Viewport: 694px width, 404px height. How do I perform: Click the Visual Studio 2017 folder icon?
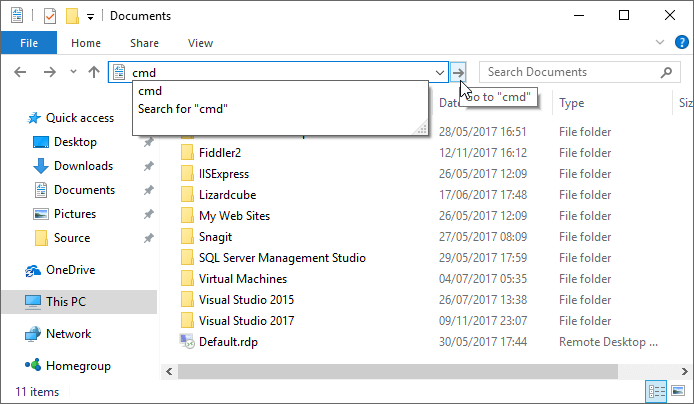coord(187,321)
